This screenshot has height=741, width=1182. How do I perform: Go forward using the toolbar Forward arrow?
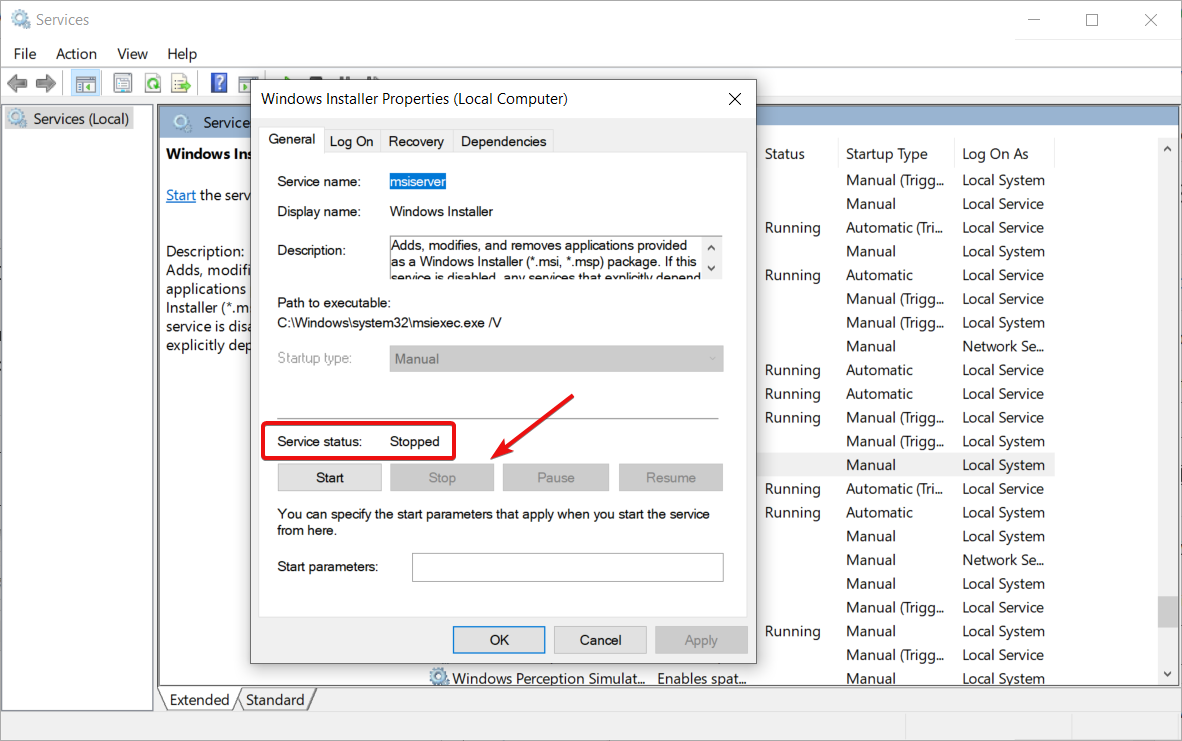pos(46,84)
